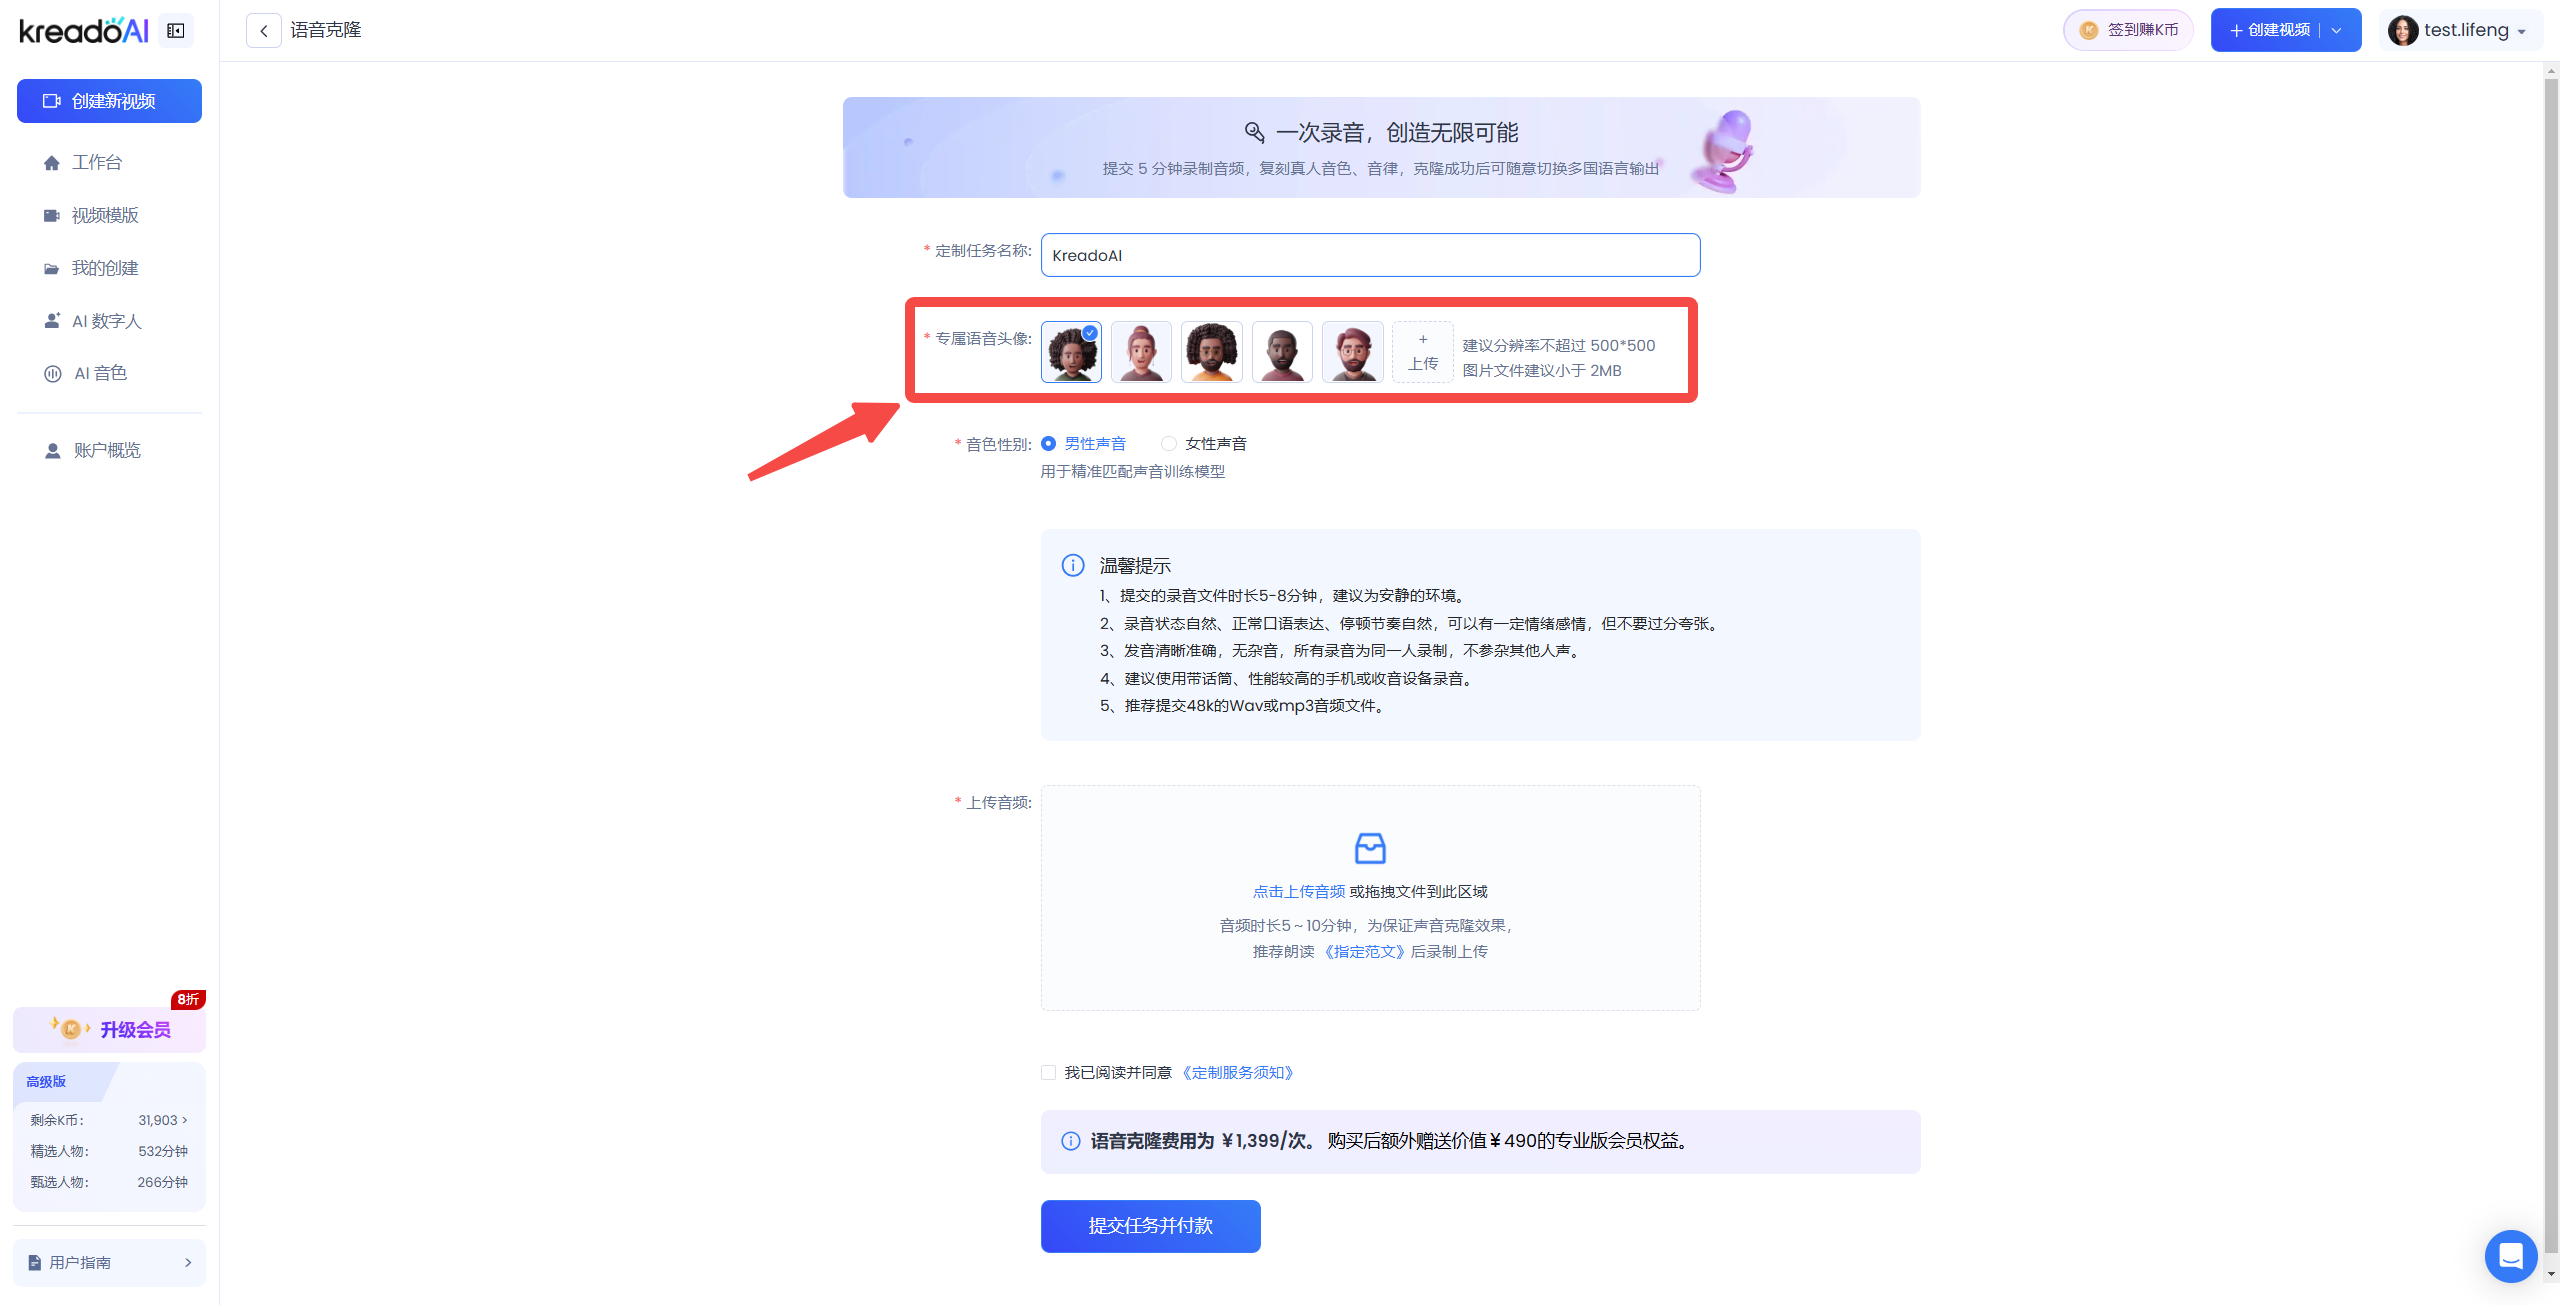This screenshot has height=1305, width=2560.
Task: Open the 《指定范文》 link
Action: coord(1364,952)
